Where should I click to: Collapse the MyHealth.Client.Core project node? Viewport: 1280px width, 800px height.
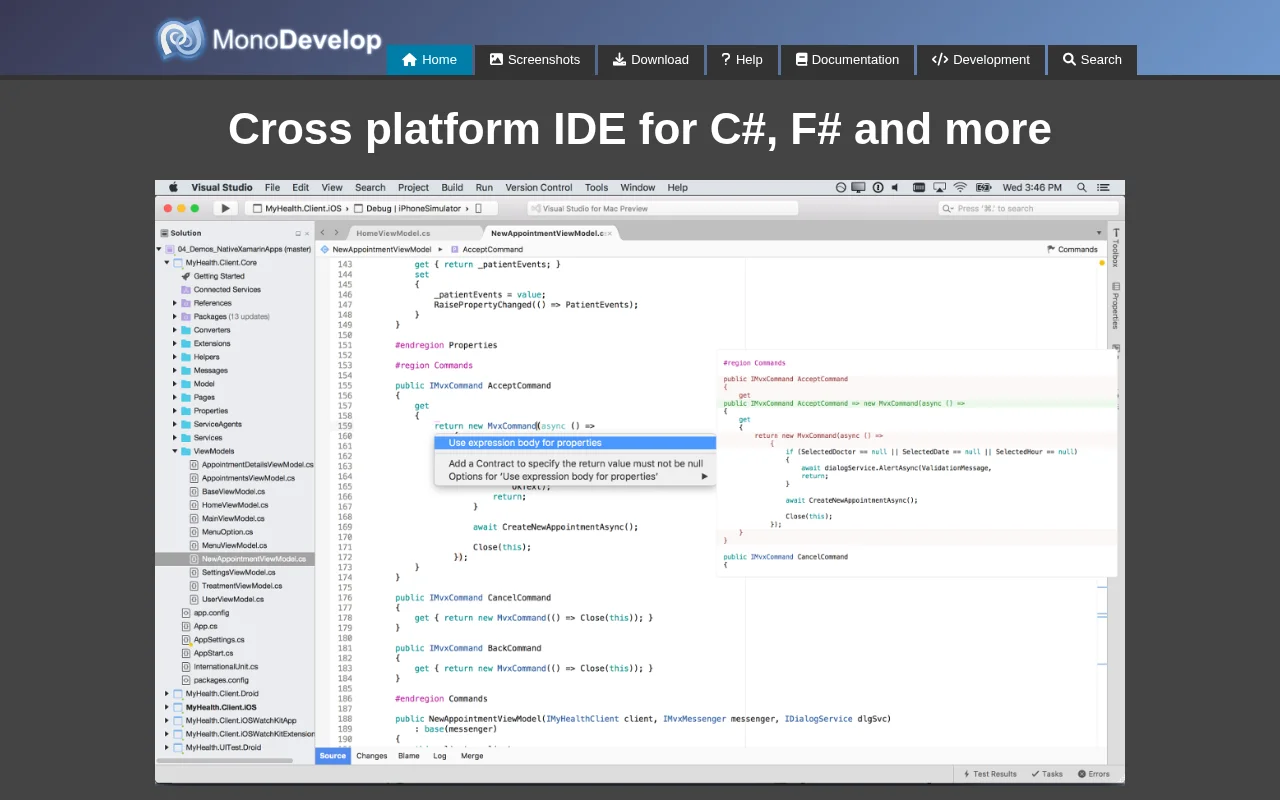coord(167,262)
